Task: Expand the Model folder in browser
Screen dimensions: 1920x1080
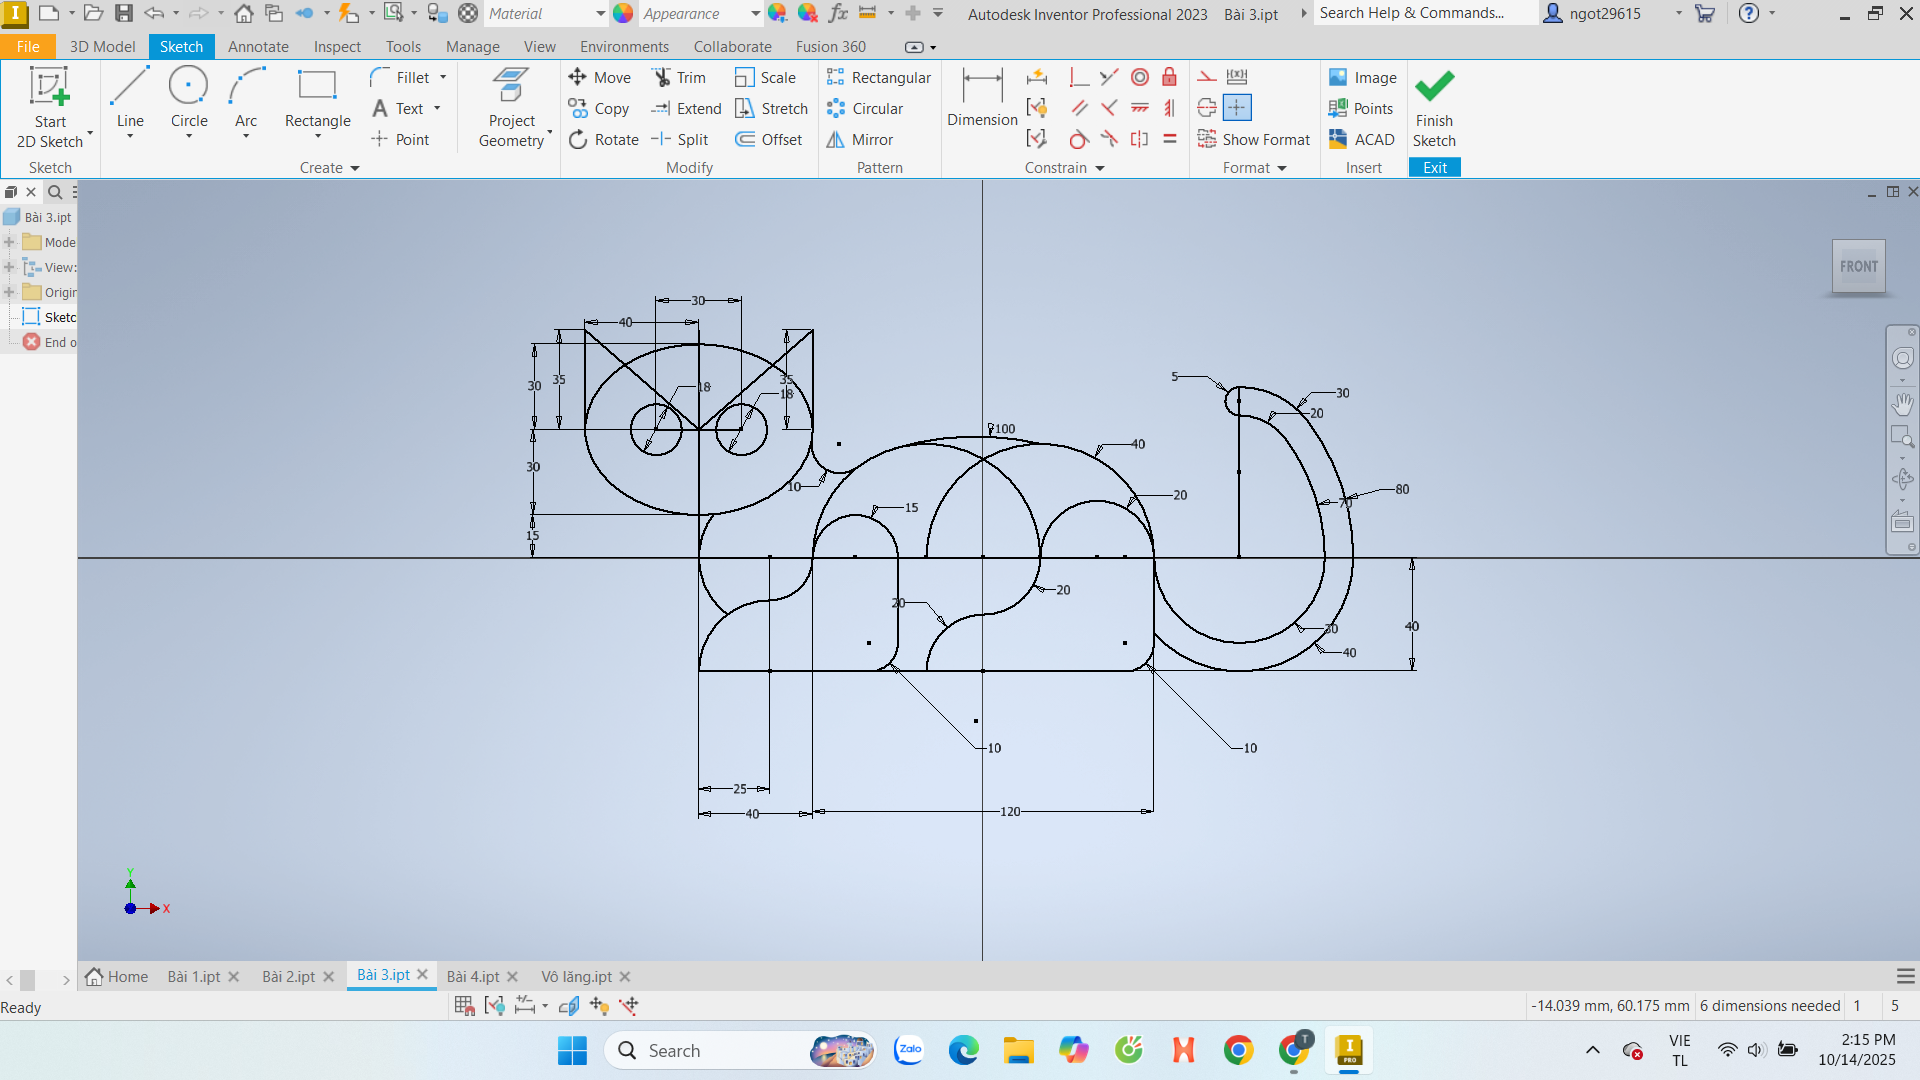Action: (9, 242)
